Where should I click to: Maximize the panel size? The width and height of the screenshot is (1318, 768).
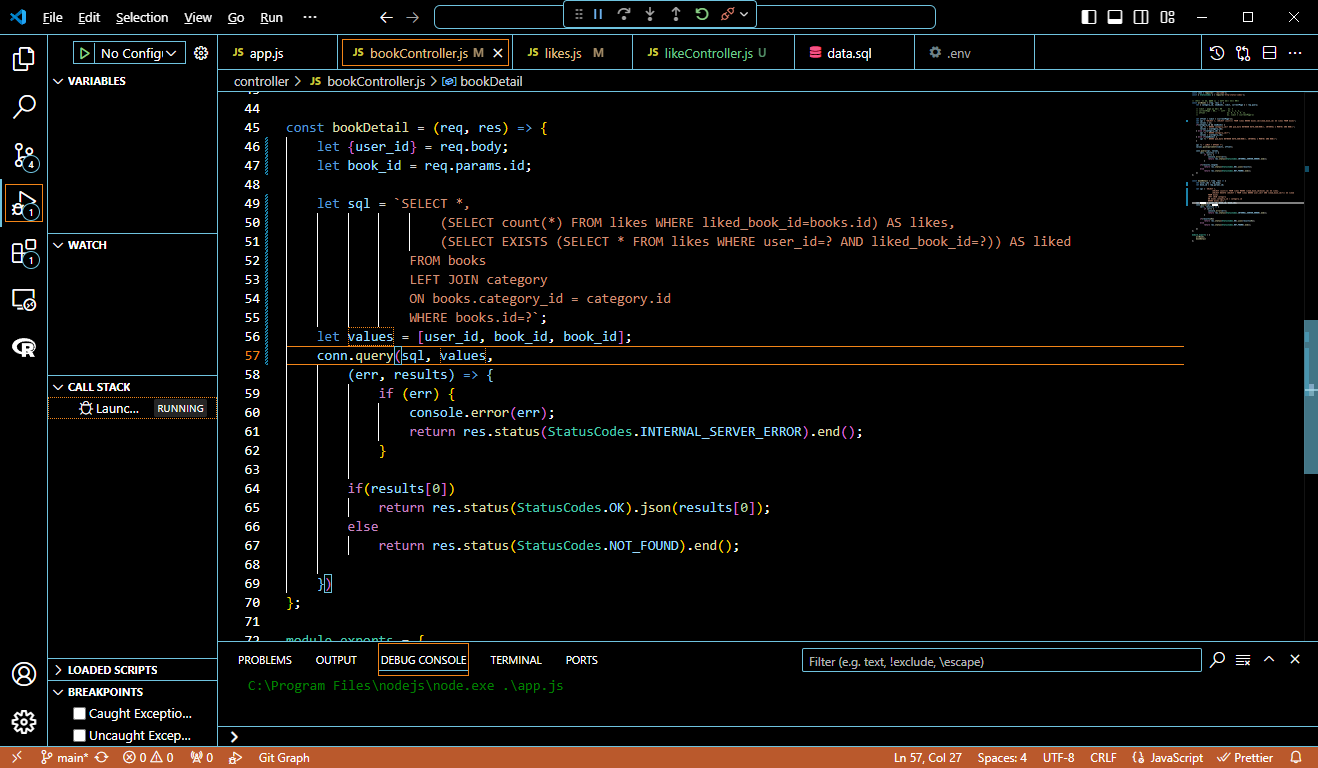pos(1269,660)
